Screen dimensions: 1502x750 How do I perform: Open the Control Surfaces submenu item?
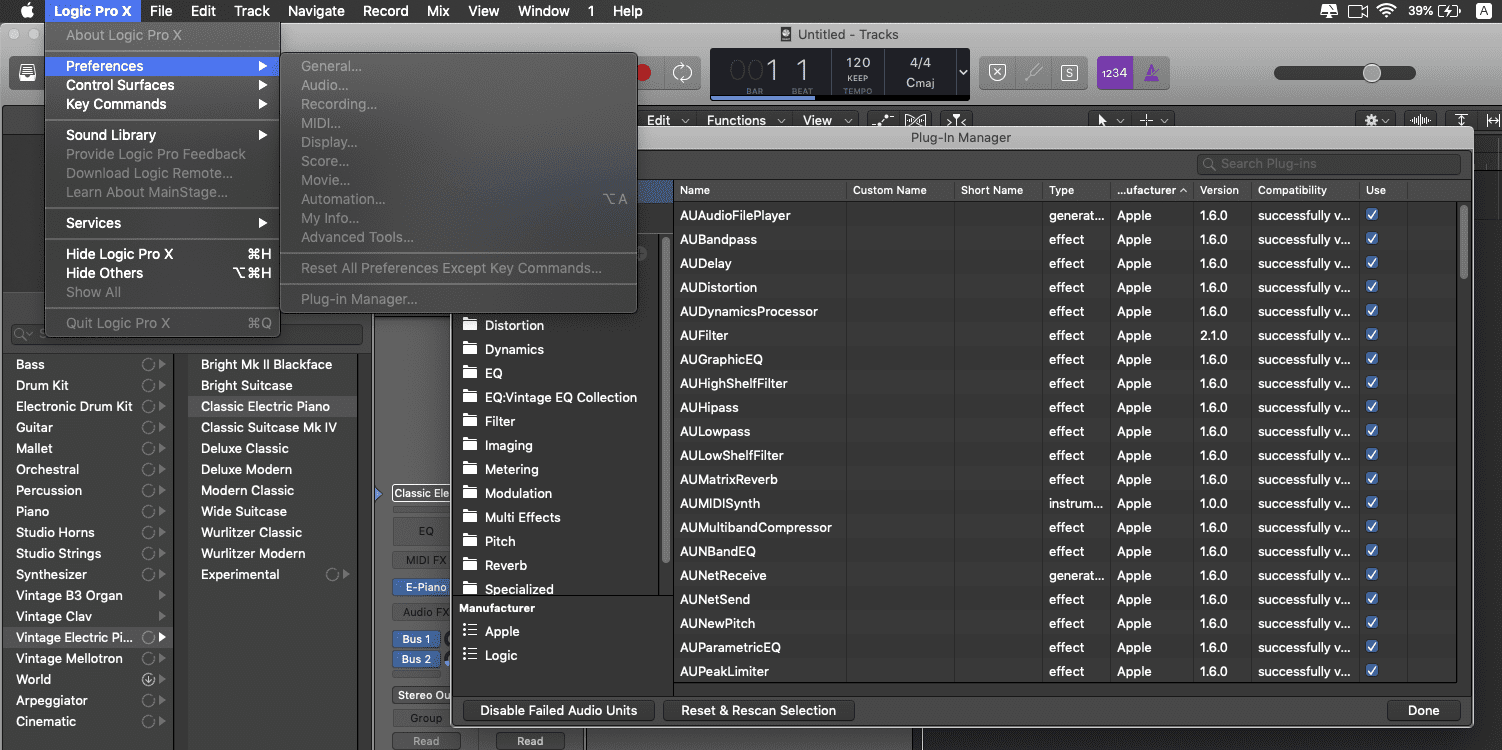click(162, 85)
